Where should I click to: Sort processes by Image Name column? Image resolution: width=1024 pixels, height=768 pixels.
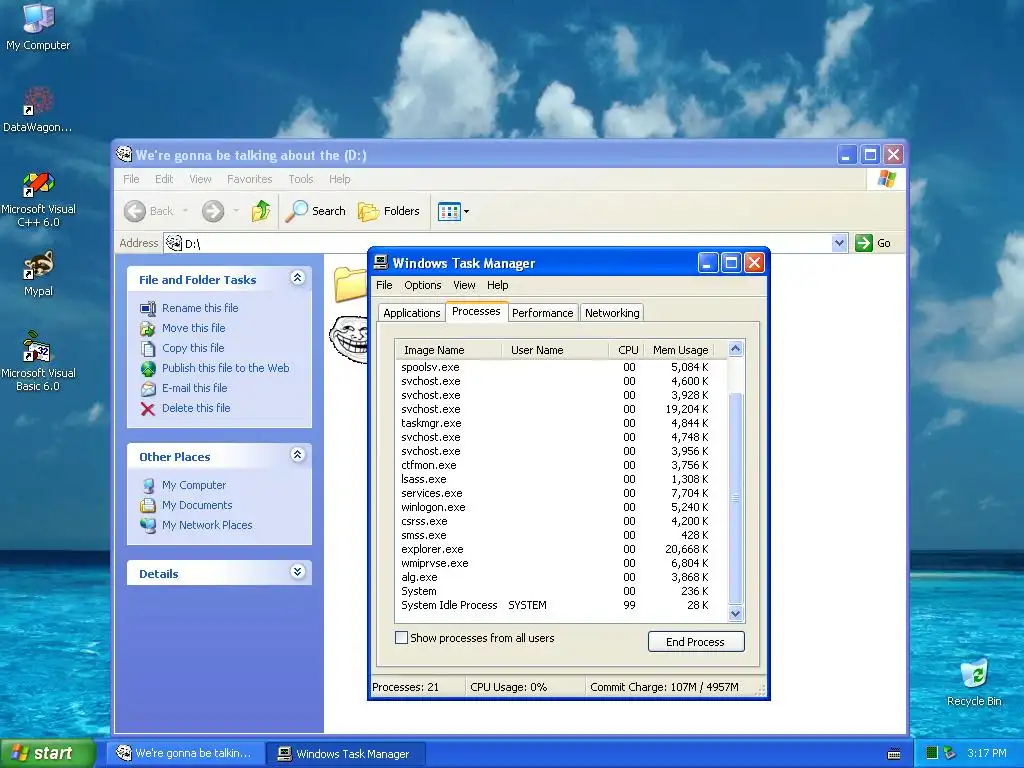(449, 350)
